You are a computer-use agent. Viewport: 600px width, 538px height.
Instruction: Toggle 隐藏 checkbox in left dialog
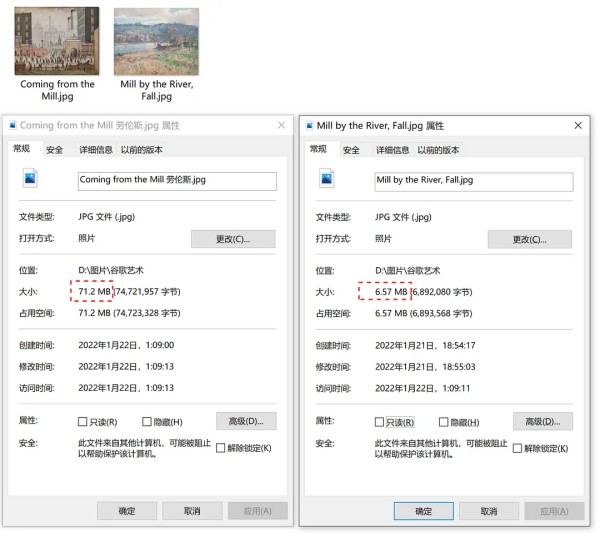coord(147,422)
